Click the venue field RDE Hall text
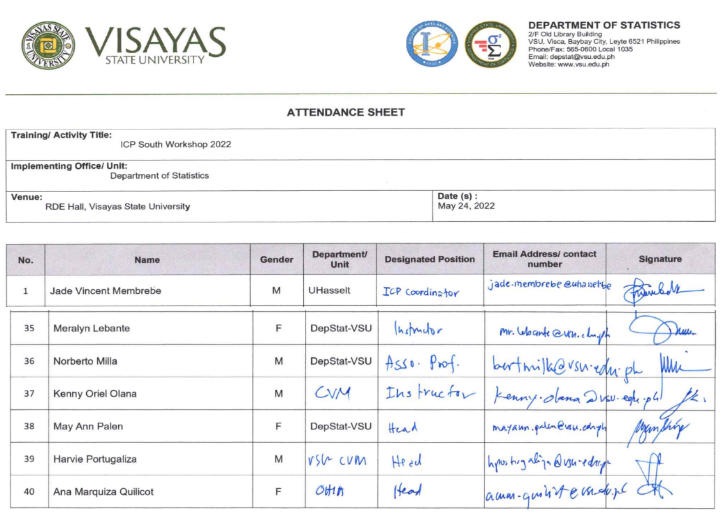The image size is (727, 516). pyautogui.click(x=117, y=207)
